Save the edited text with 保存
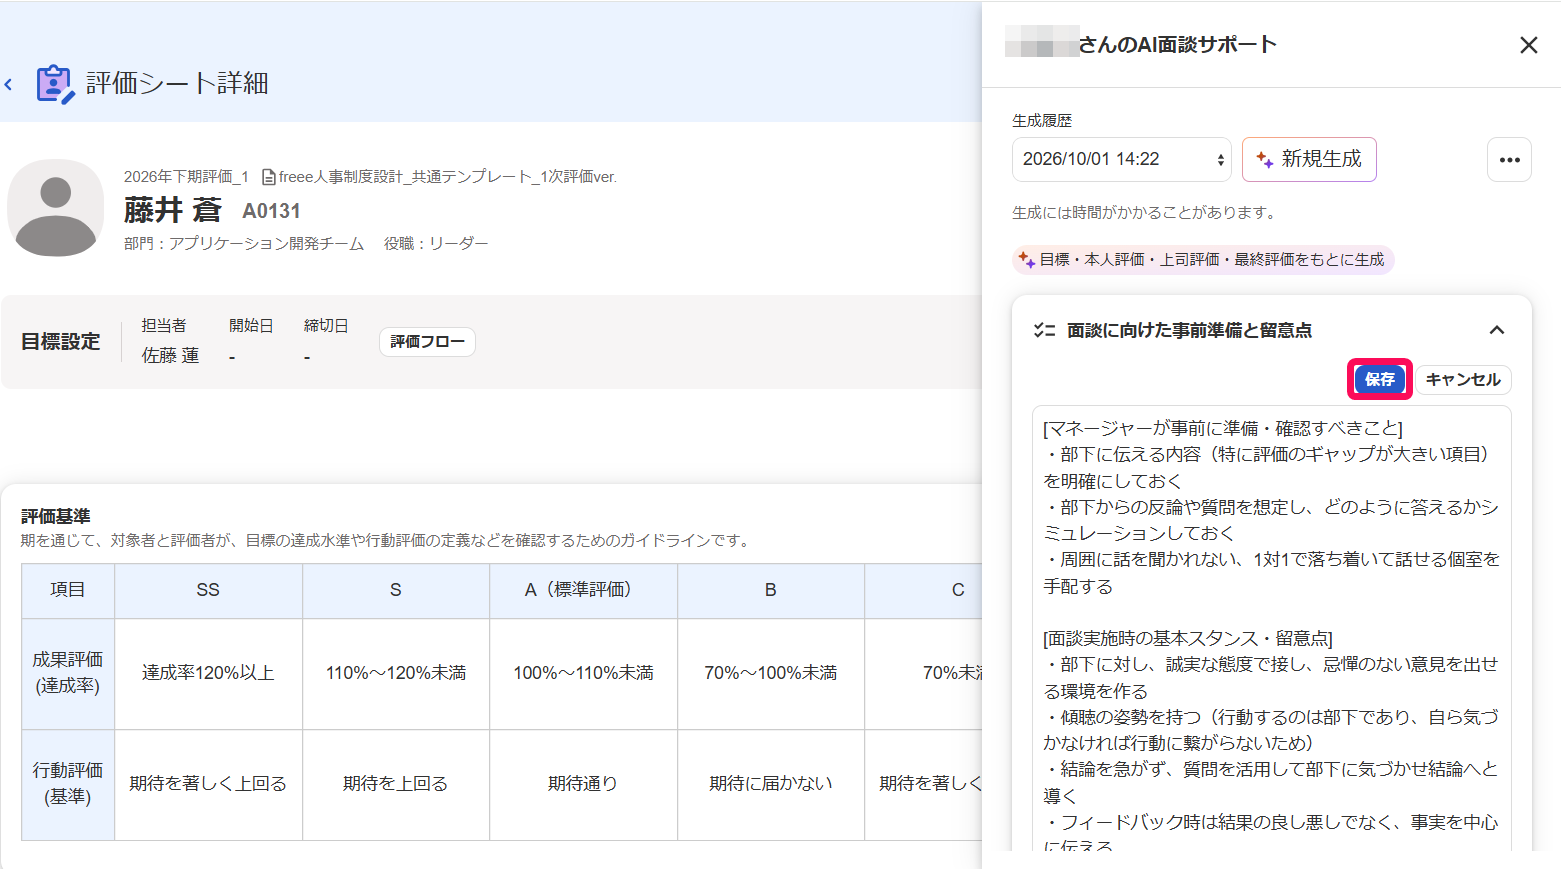 pyautogui.click(x=1379, y=379)
